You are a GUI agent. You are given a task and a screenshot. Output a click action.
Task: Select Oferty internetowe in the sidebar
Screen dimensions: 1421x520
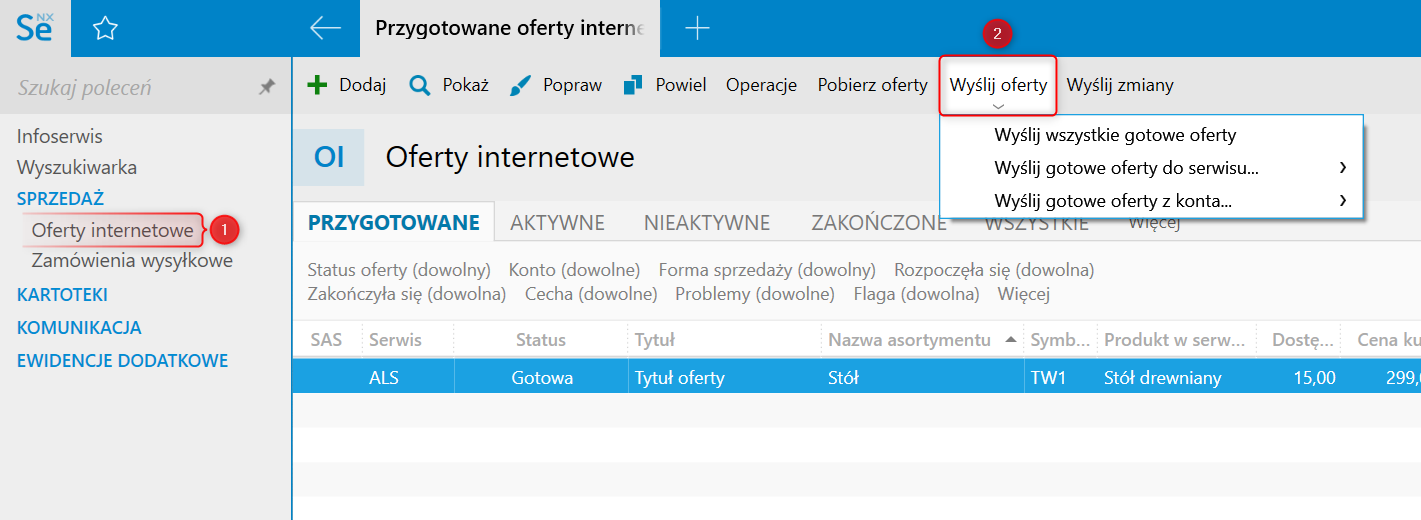(112, 230)
